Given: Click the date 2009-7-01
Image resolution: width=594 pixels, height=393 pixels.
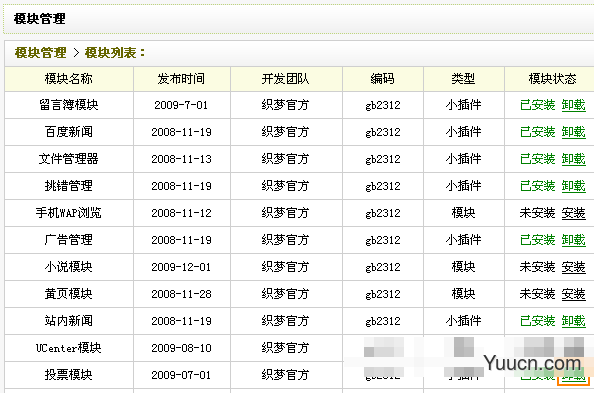Looking at the screenshot, I should coord(181,105).
